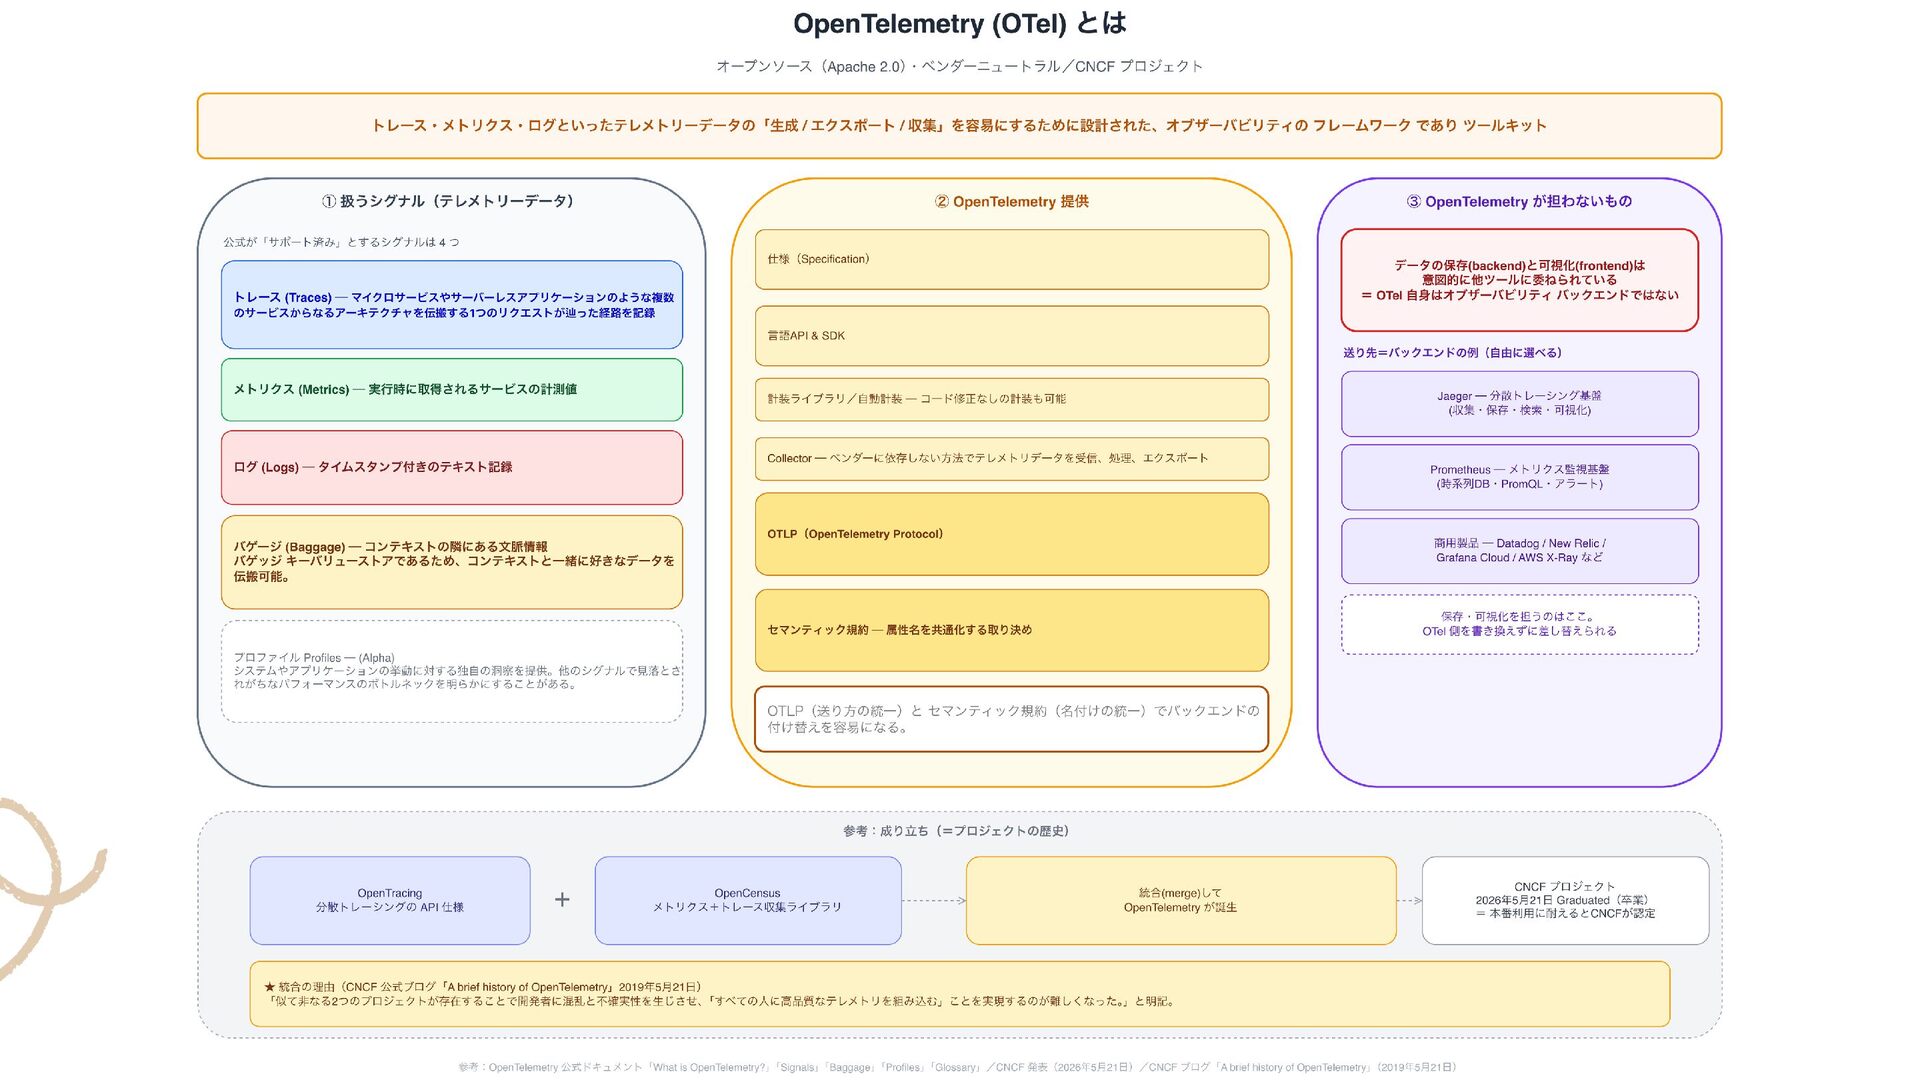
Task: Select the footer reference line starting with "参考：OpenTelemetry"
Action: point(957,1068)
